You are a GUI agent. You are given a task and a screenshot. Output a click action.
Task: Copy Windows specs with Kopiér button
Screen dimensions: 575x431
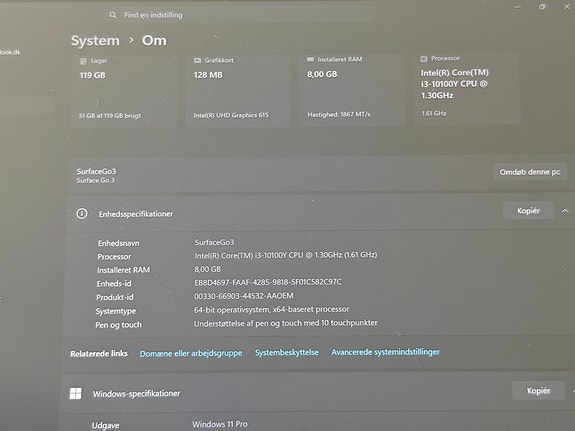click(x=538, y=391)
